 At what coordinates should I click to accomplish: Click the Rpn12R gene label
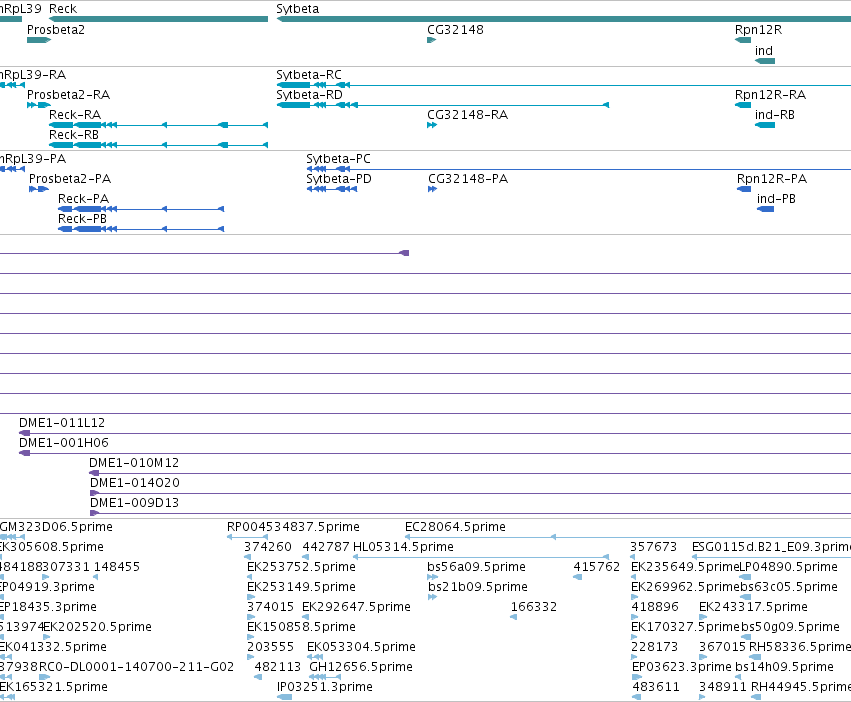pyautogui.click(x=758, y=29)
